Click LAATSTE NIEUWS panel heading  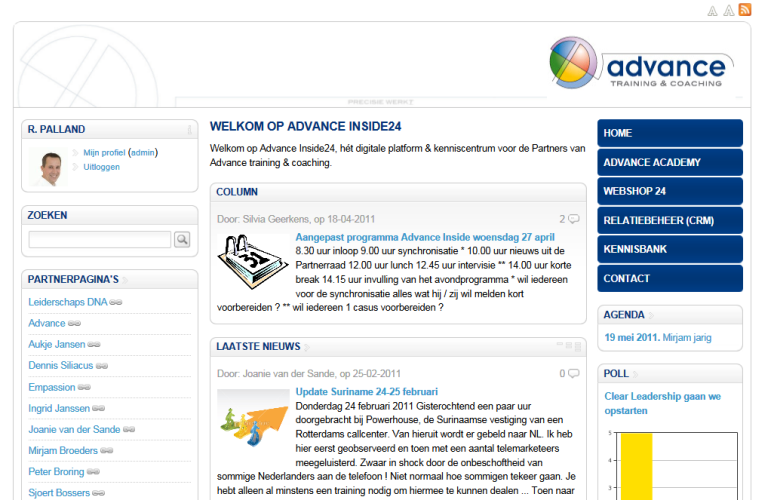[258, 346]
